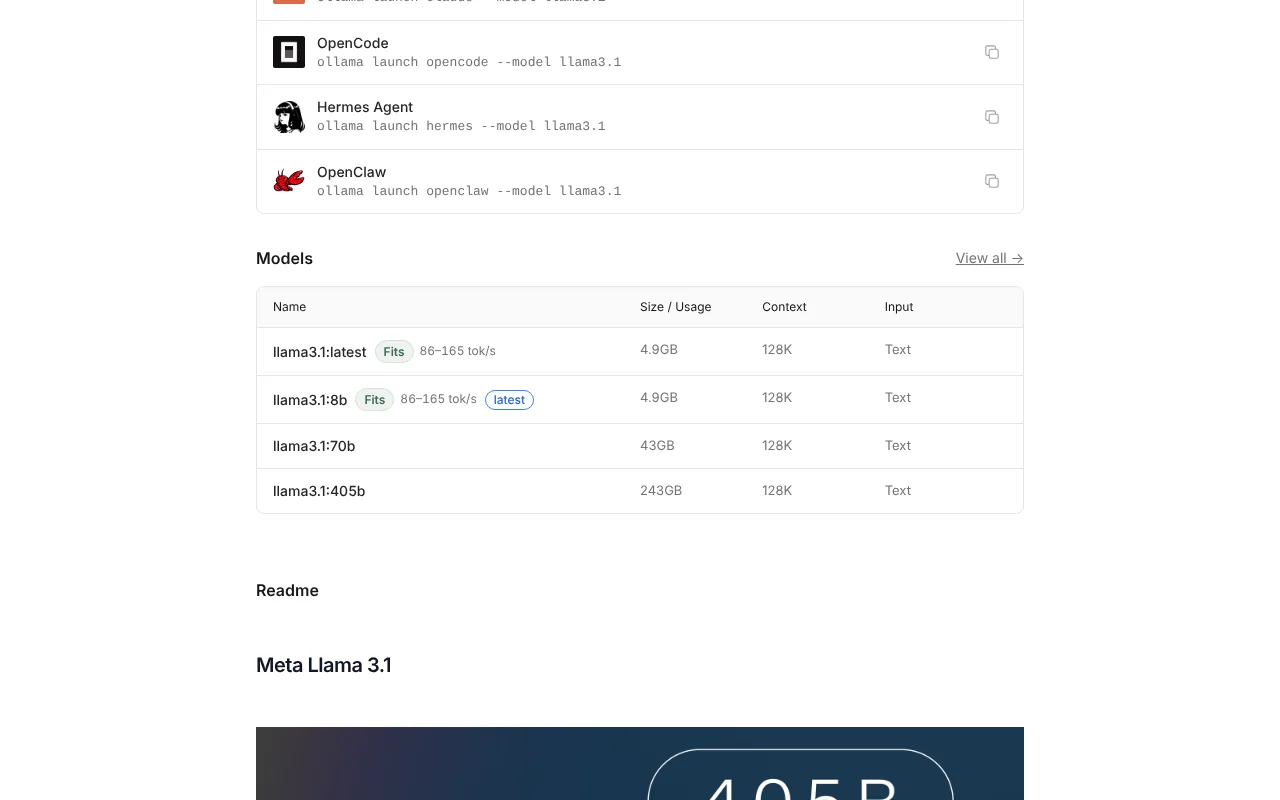This screenshot has width=1280, height=800.
Task: Click 86–165 tok/s on llama3.1:latest row
Action: tap(458, 351)
